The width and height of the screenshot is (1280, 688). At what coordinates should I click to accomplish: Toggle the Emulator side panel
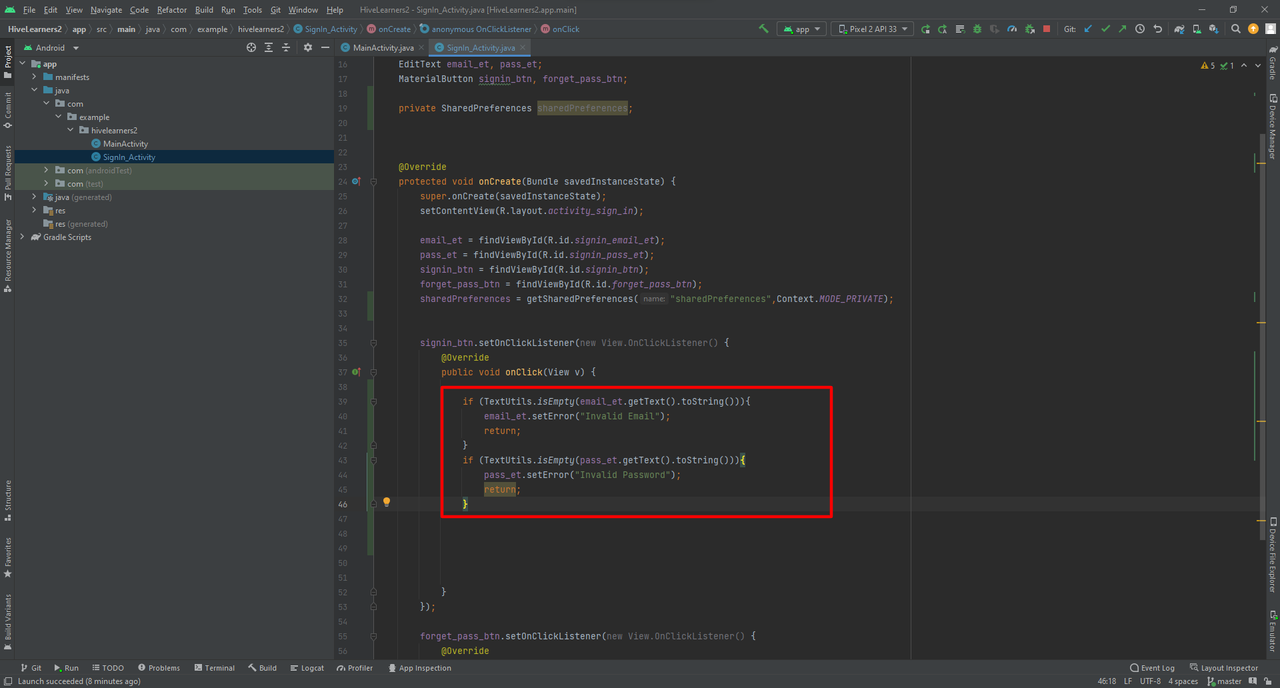point(1272,630)
